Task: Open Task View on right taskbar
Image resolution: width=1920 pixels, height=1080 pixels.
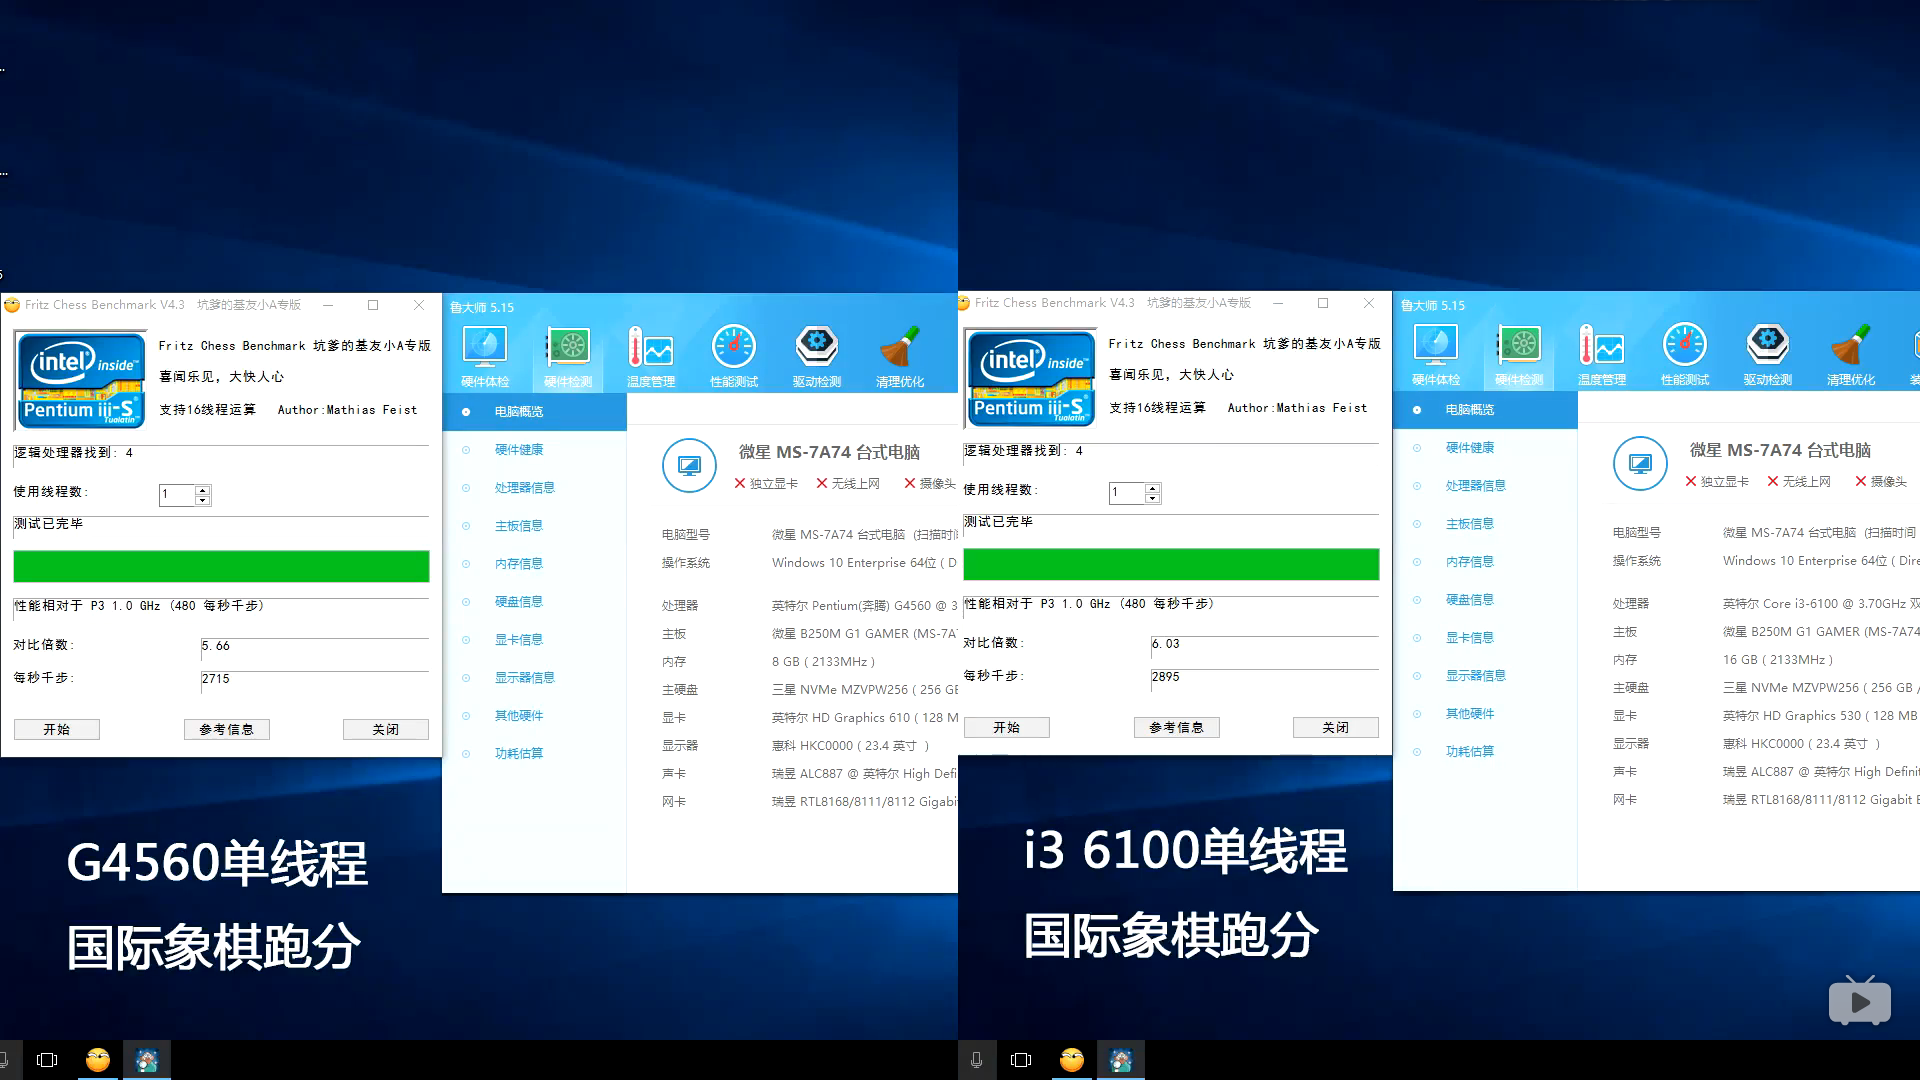Action: pos(1021,1060)
